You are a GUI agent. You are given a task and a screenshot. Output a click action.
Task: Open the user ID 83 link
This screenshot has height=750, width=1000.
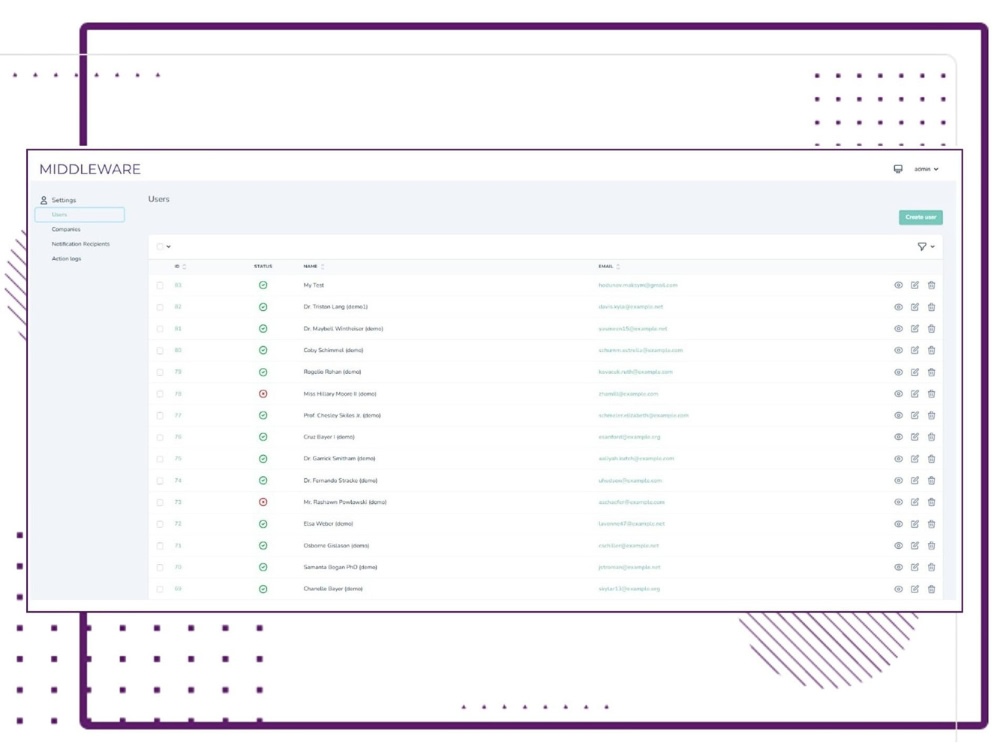pyautogui.click(x=178, y=285)
